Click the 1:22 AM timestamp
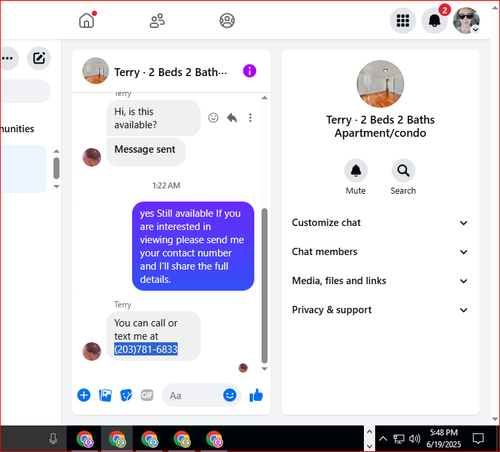 click(x=166, y=185)
